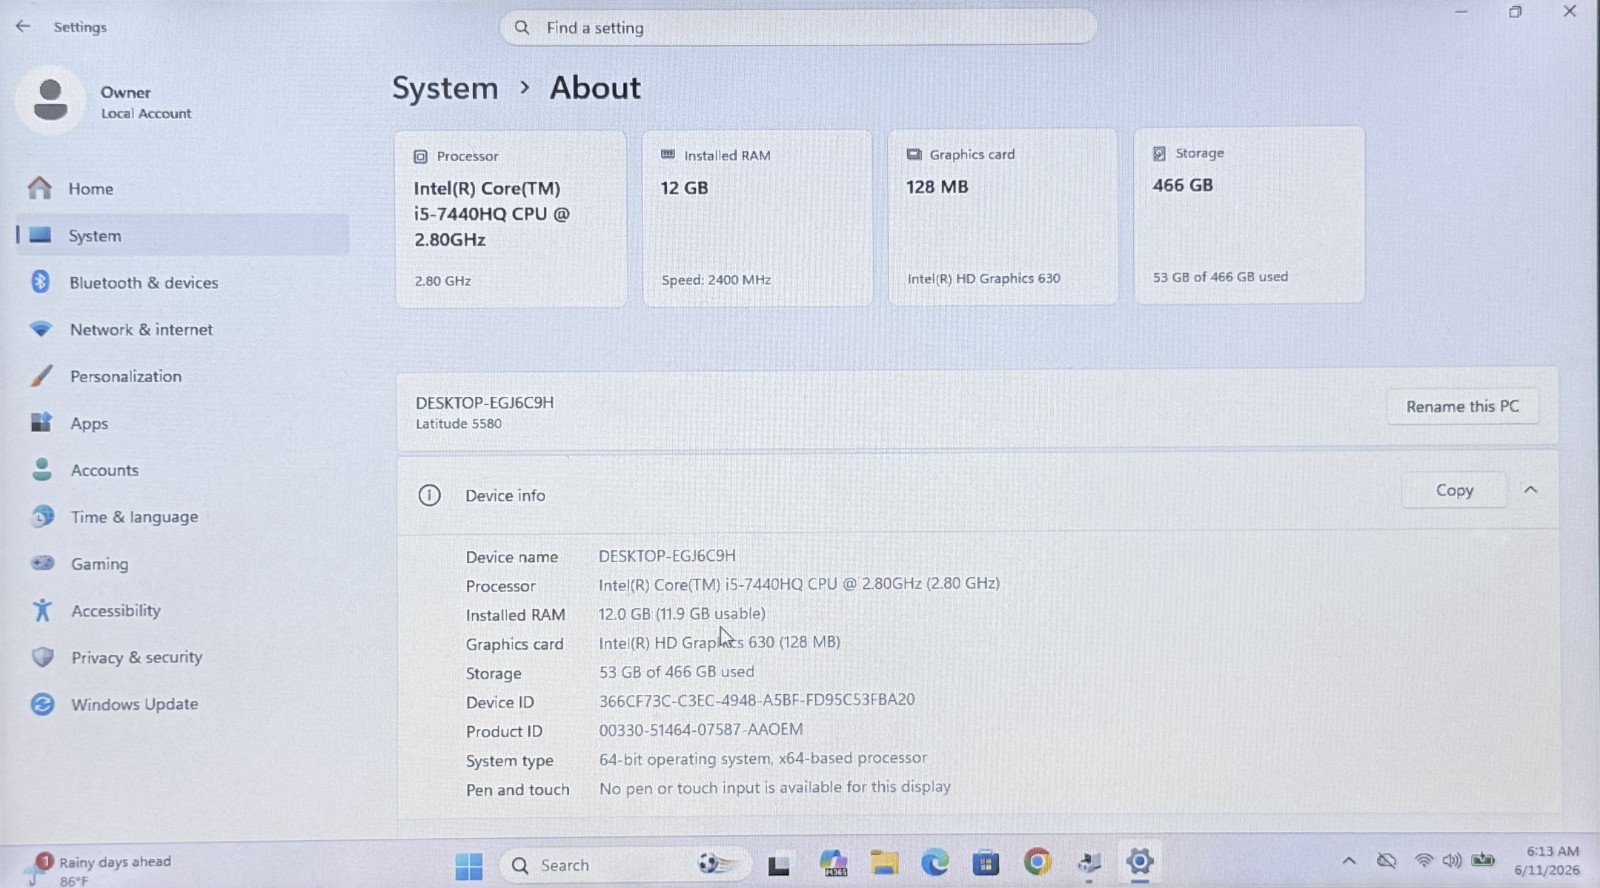Click the Wi-Fi network tray icon
This screenshot has height=888, width=1600.
pyautogui.click(x=1423, y=860)
